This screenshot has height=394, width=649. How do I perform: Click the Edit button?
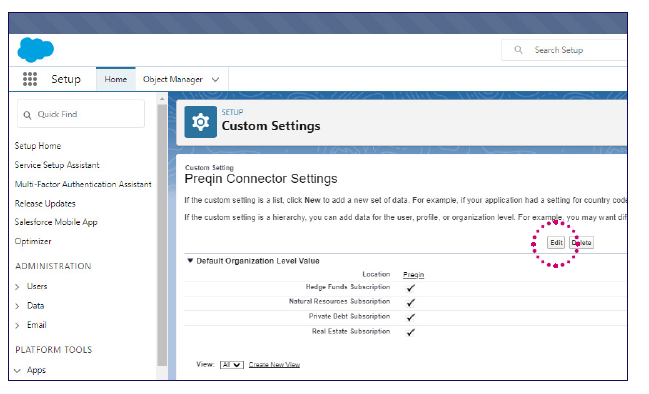556,243
